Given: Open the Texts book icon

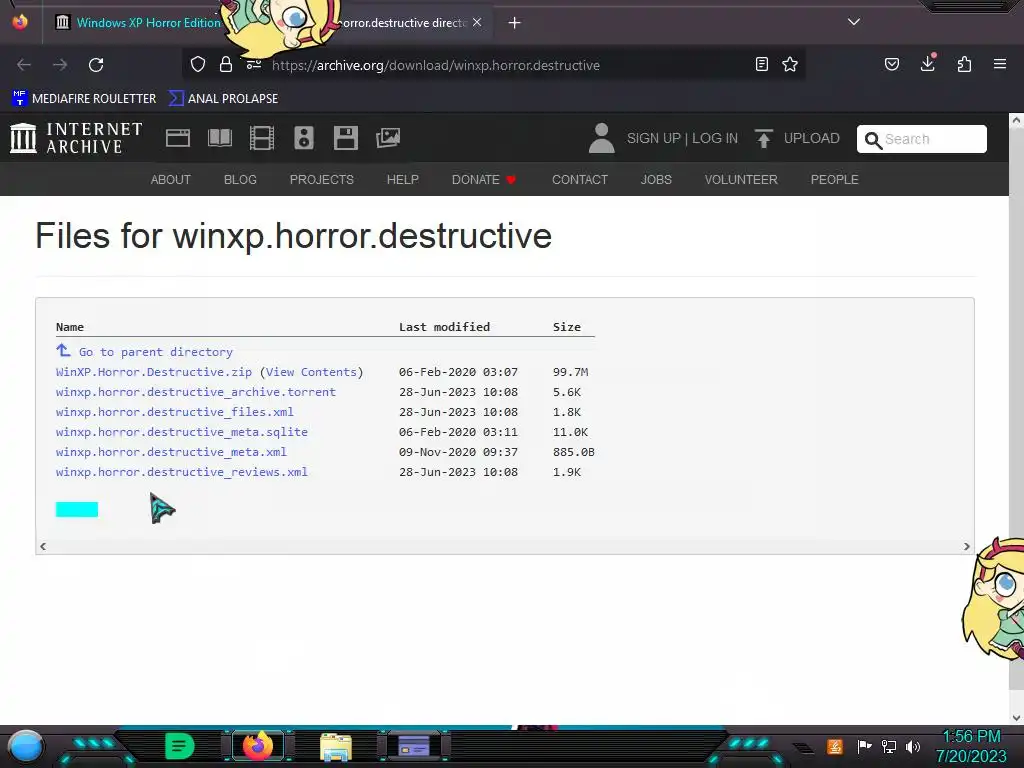Looking at the screenshot, I should [220, 138].
